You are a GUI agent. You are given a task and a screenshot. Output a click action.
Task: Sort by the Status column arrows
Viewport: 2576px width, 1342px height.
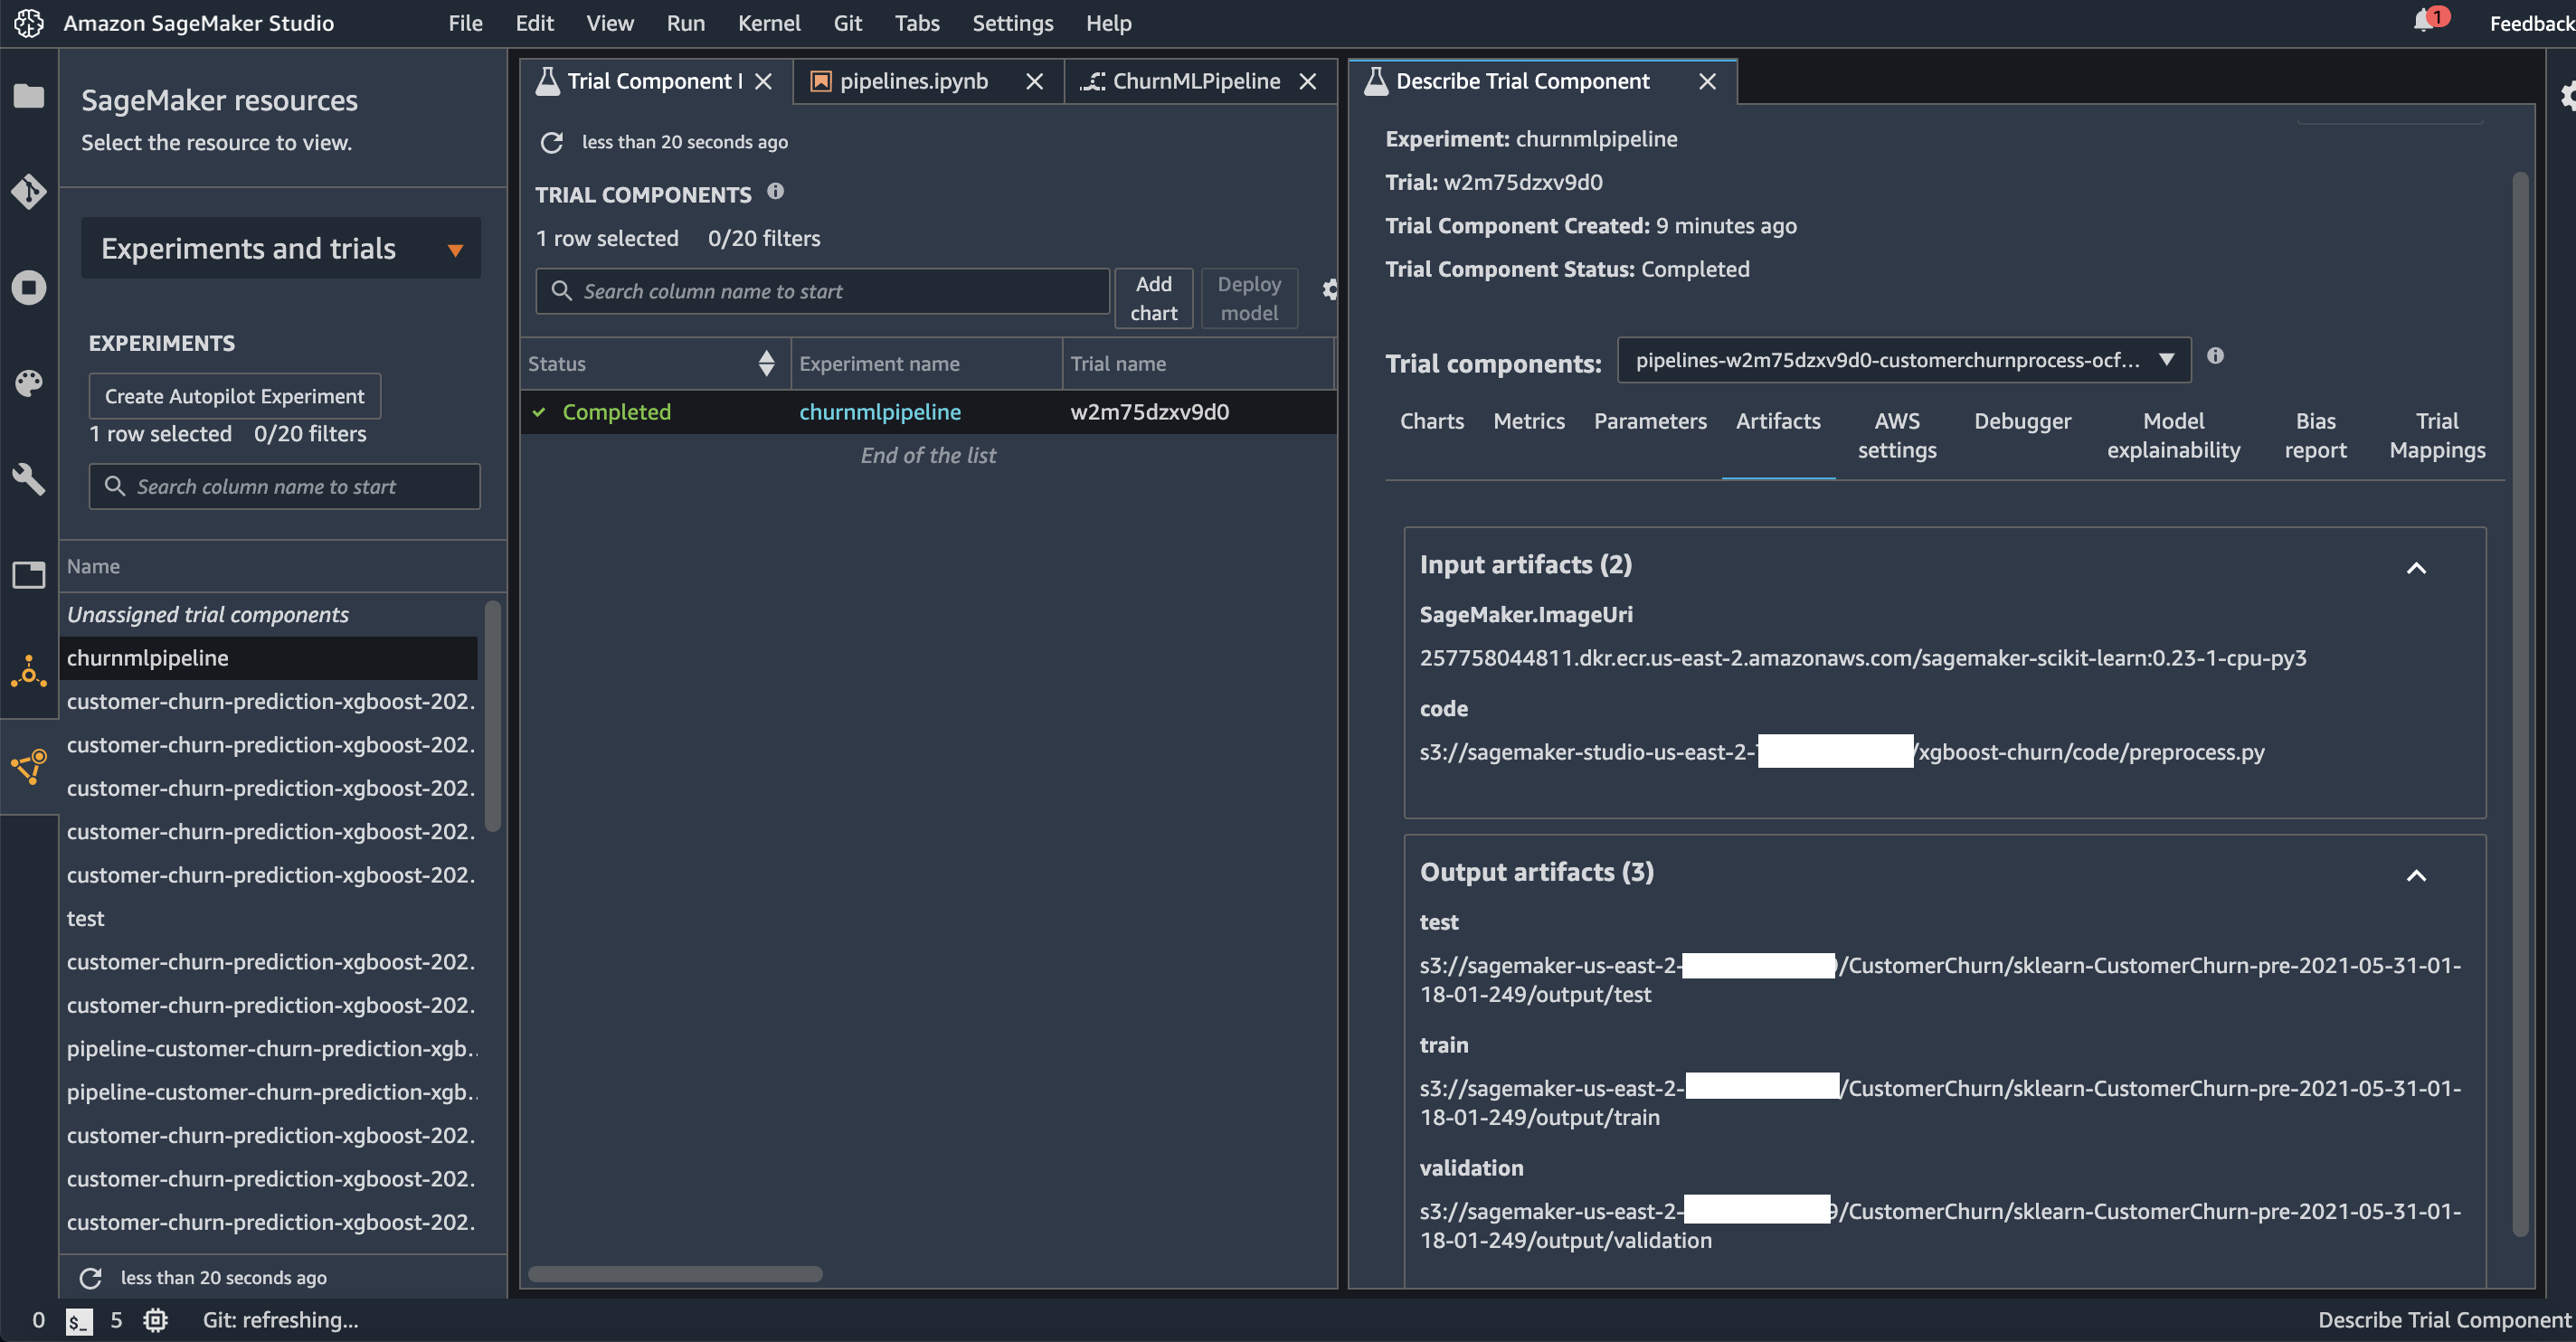coord(766,363)
